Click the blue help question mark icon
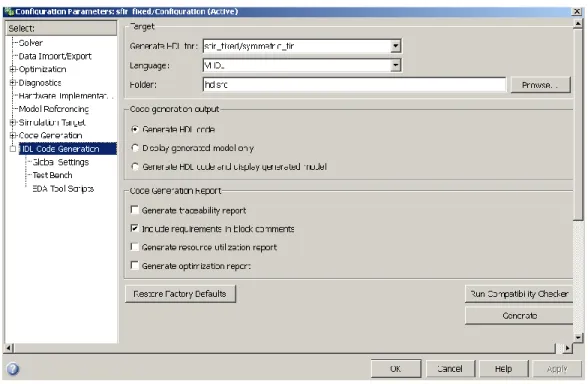588x384 pixels. pyautogui.click(x=13, y=369)
